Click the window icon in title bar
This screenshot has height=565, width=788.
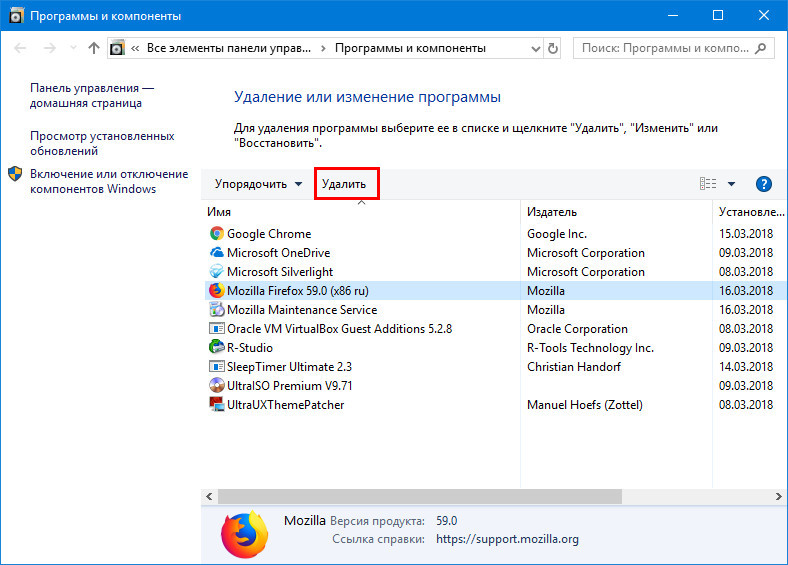pyautogui.click(x=16, y=16)
